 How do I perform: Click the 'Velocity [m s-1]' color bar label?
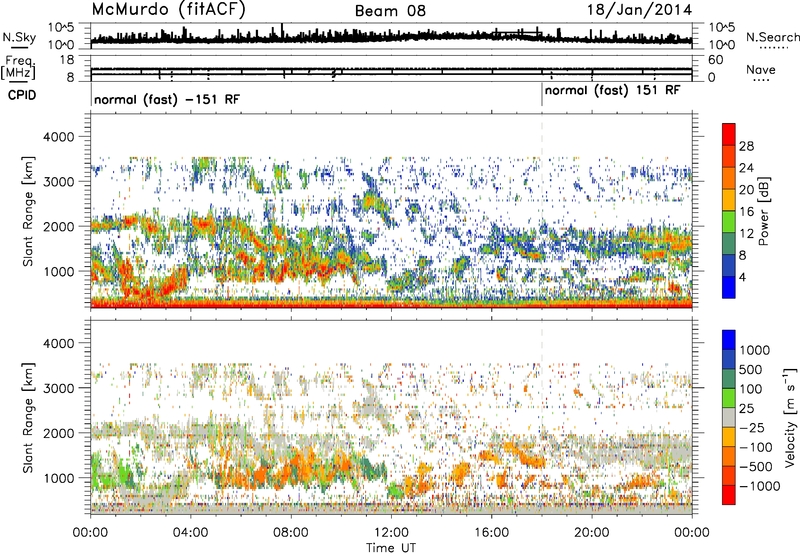click(x=790, y=417)
